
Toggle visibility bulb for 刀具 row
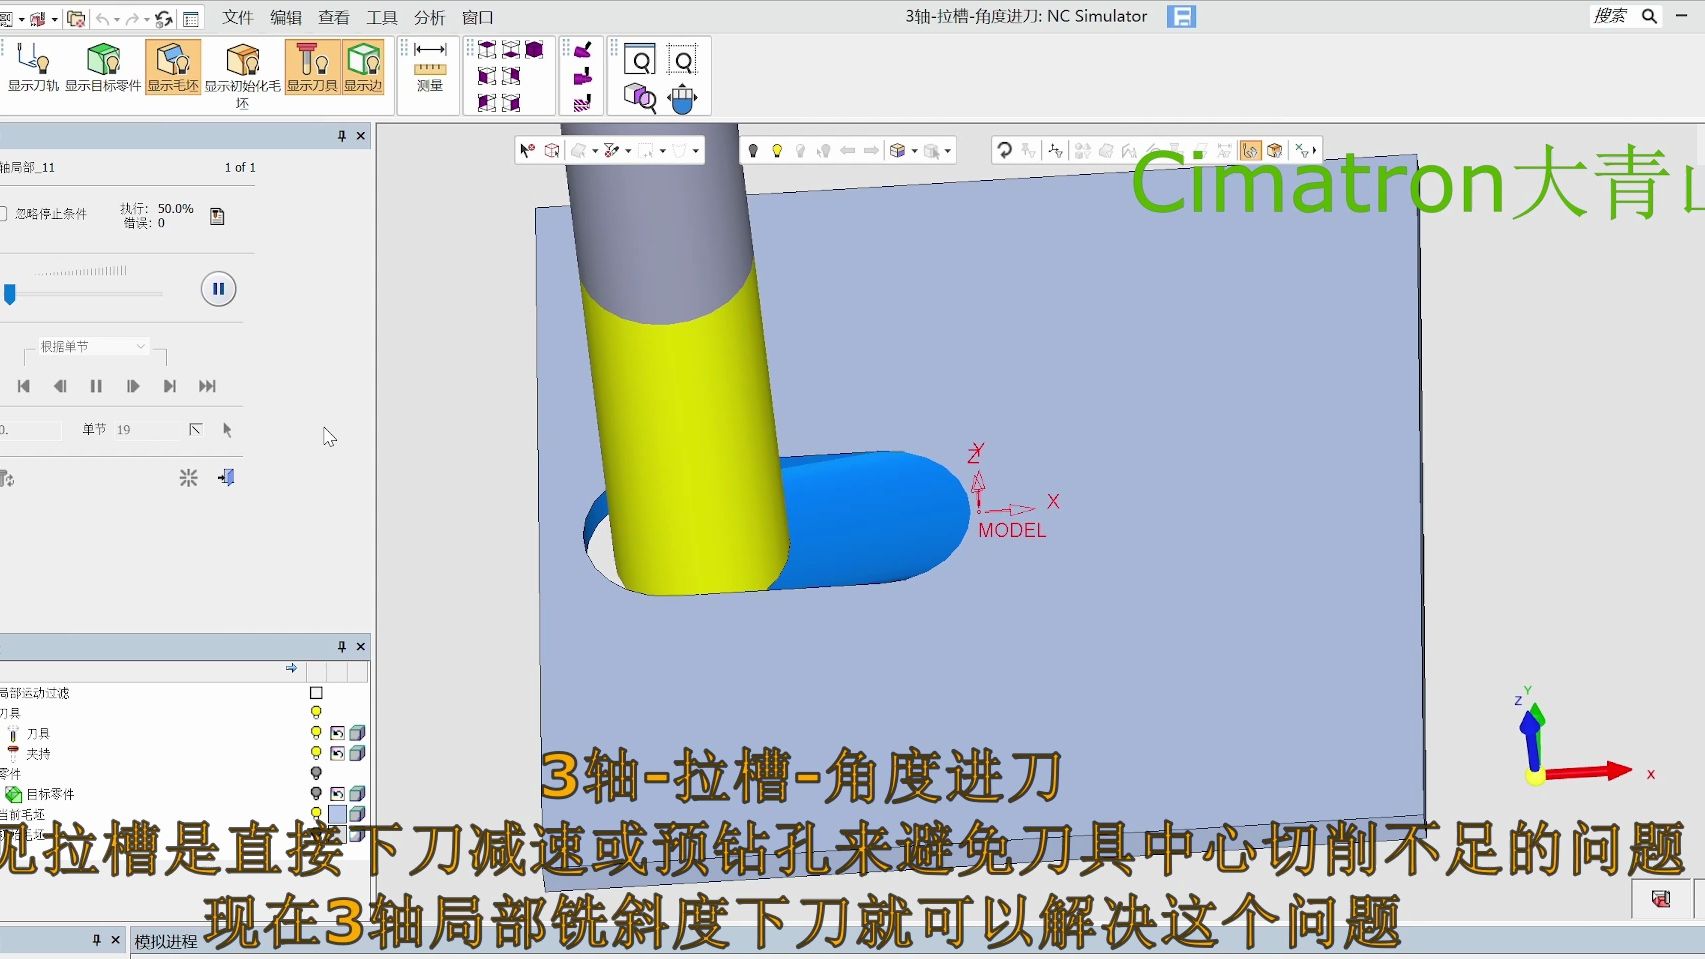click(x=316, y=733)
